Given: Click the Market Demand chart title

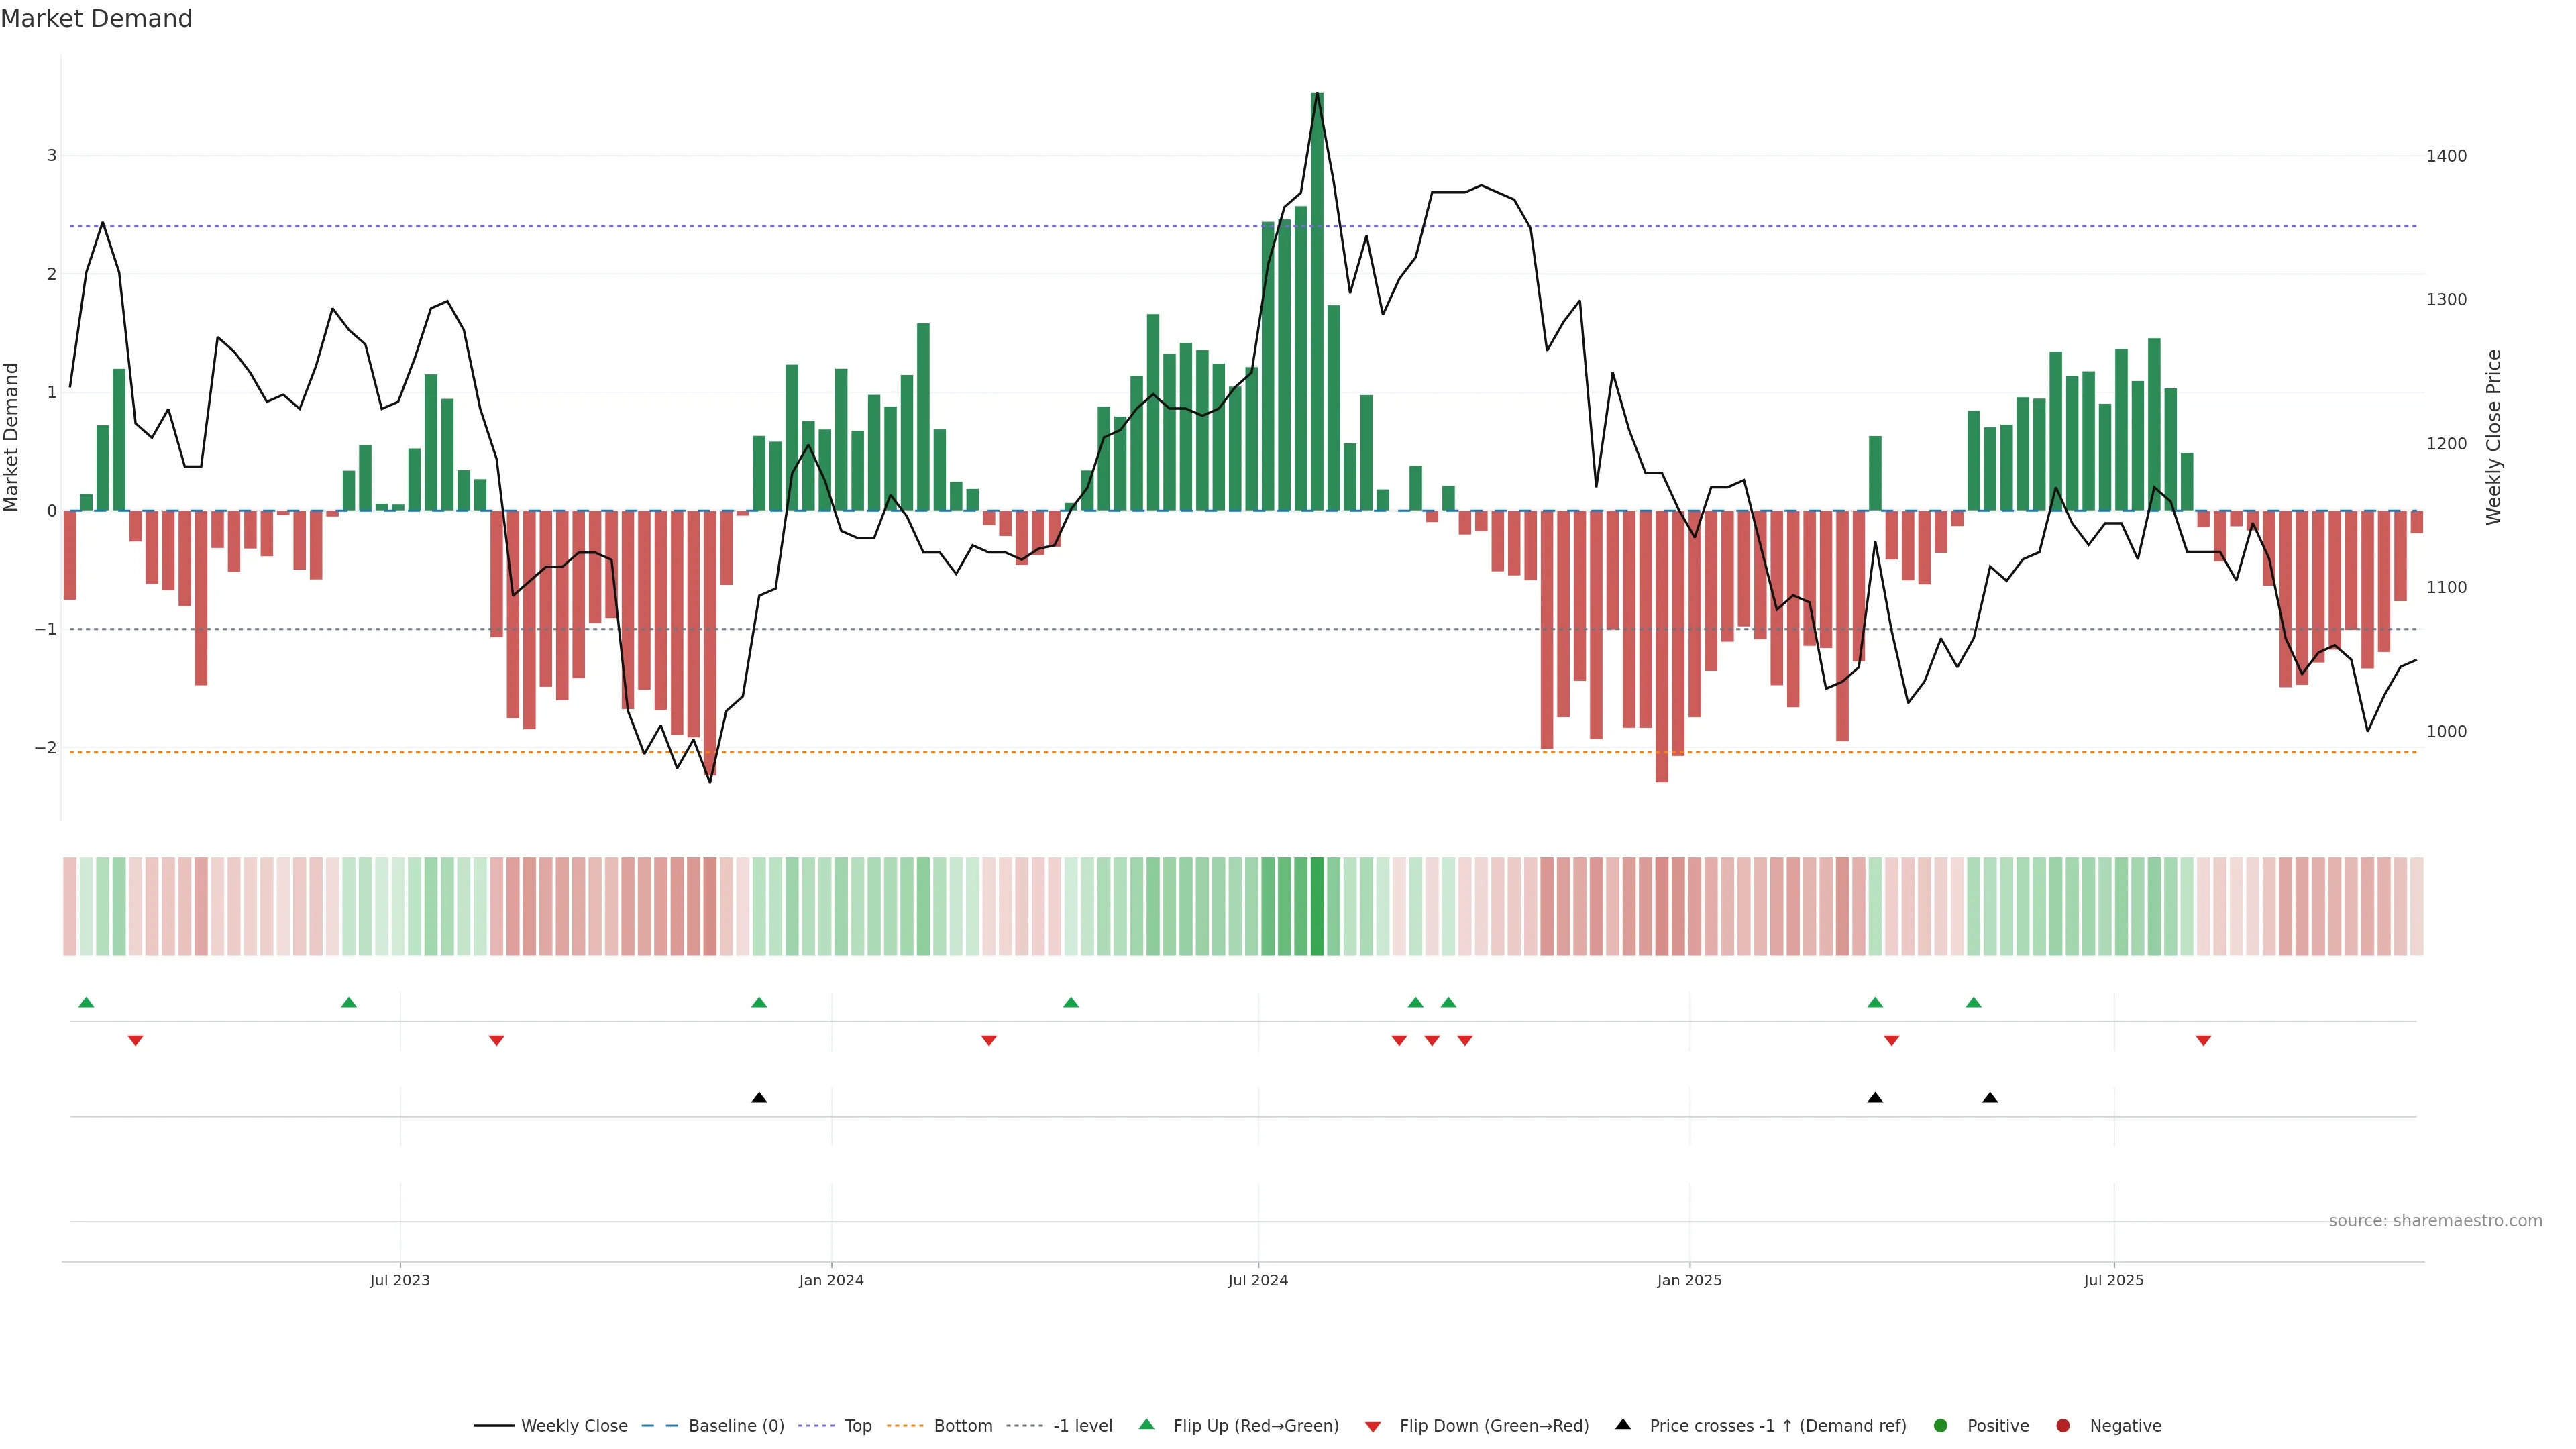Looking at the screenshot, I should [96, 19].
